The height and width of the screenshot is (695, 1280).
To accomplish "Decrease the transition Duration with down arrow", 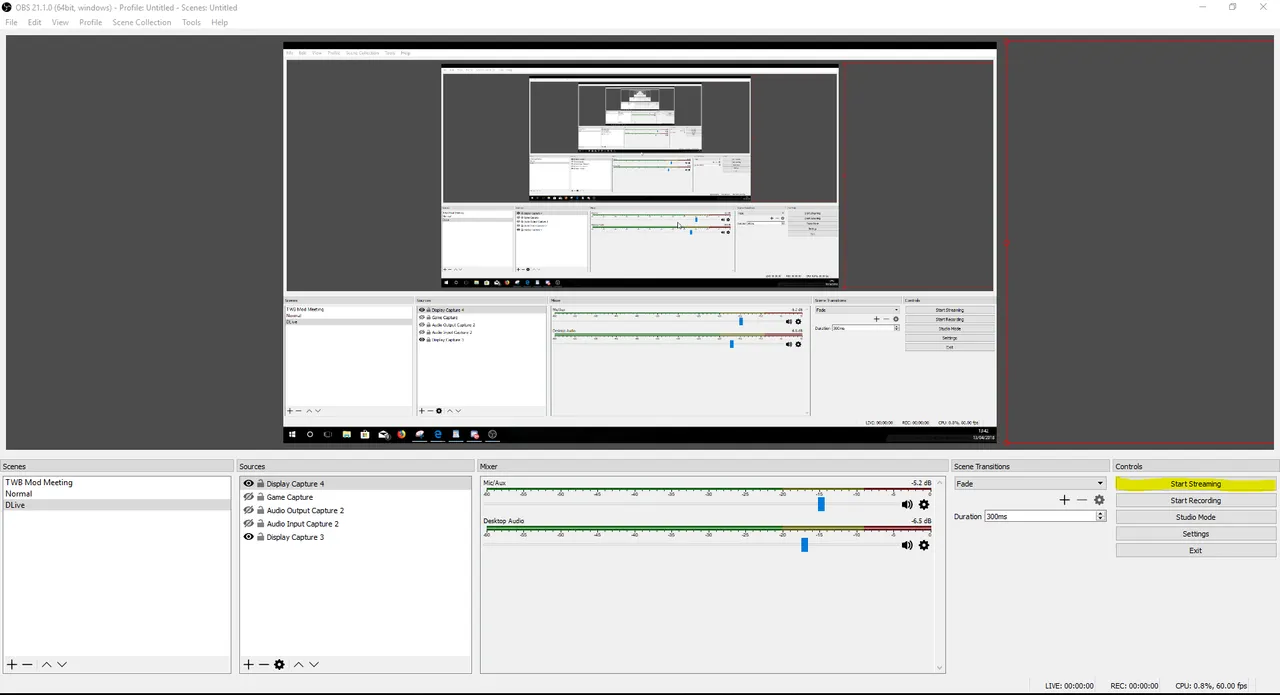I will (x=1100, y=519).
